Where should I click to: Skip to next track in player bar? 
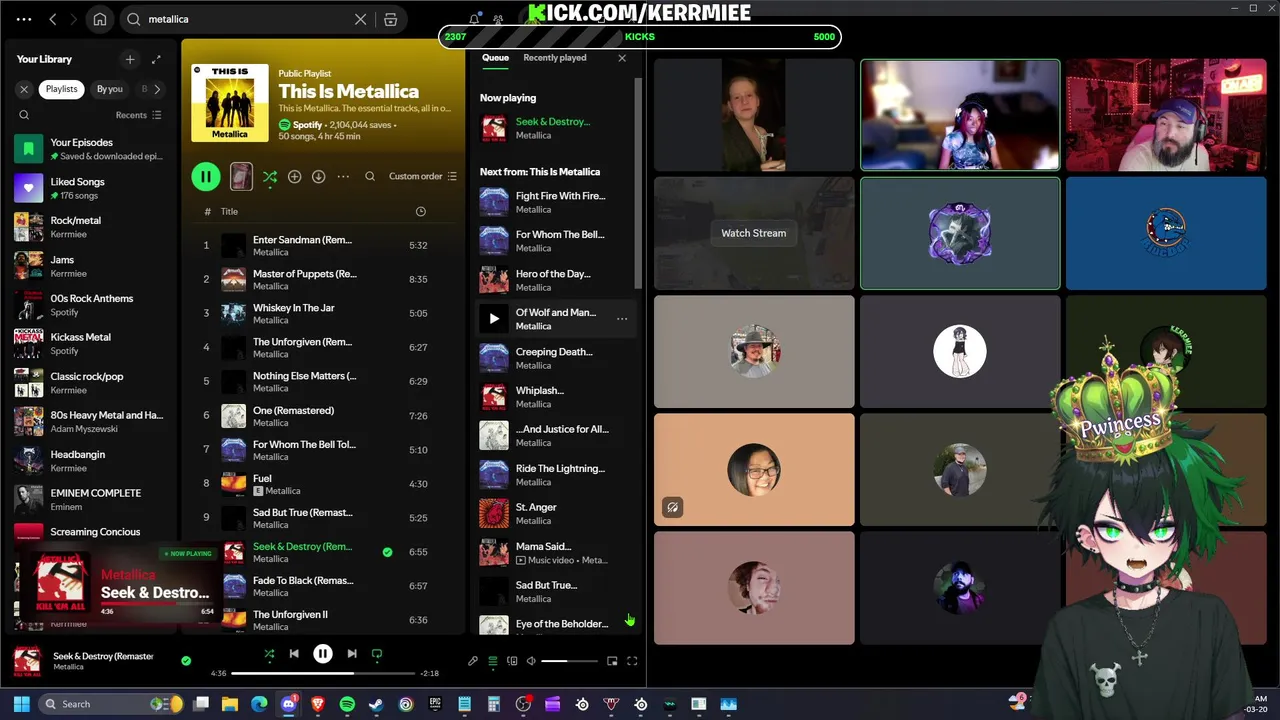click(352, 654)
